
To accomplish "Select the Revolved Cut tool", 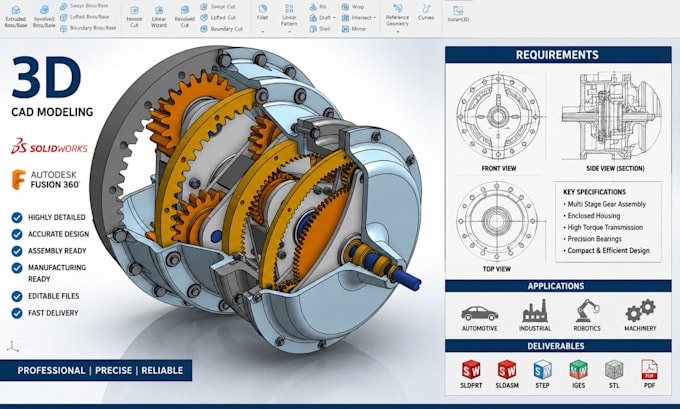I will [x=185, y=17].
